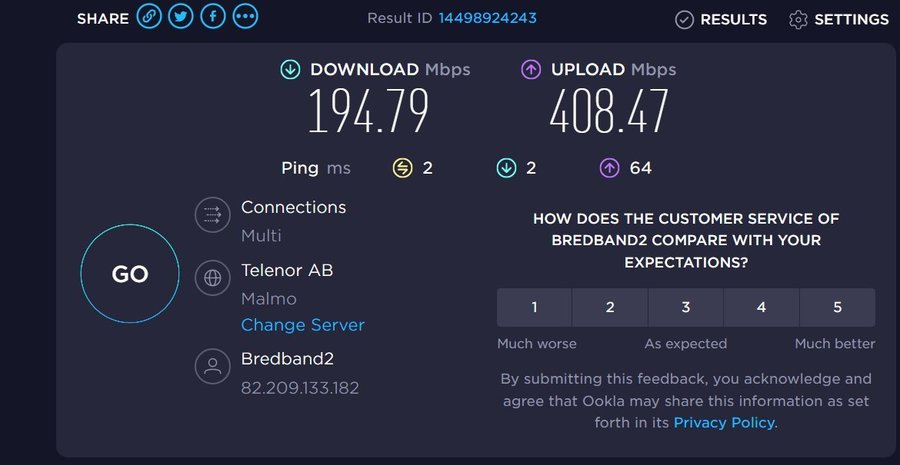Image resolution: width=900 pixels, height=465 pixels.
Task: Rate customer service as 3
Action: pyautogui.click(x=685, y=307)
